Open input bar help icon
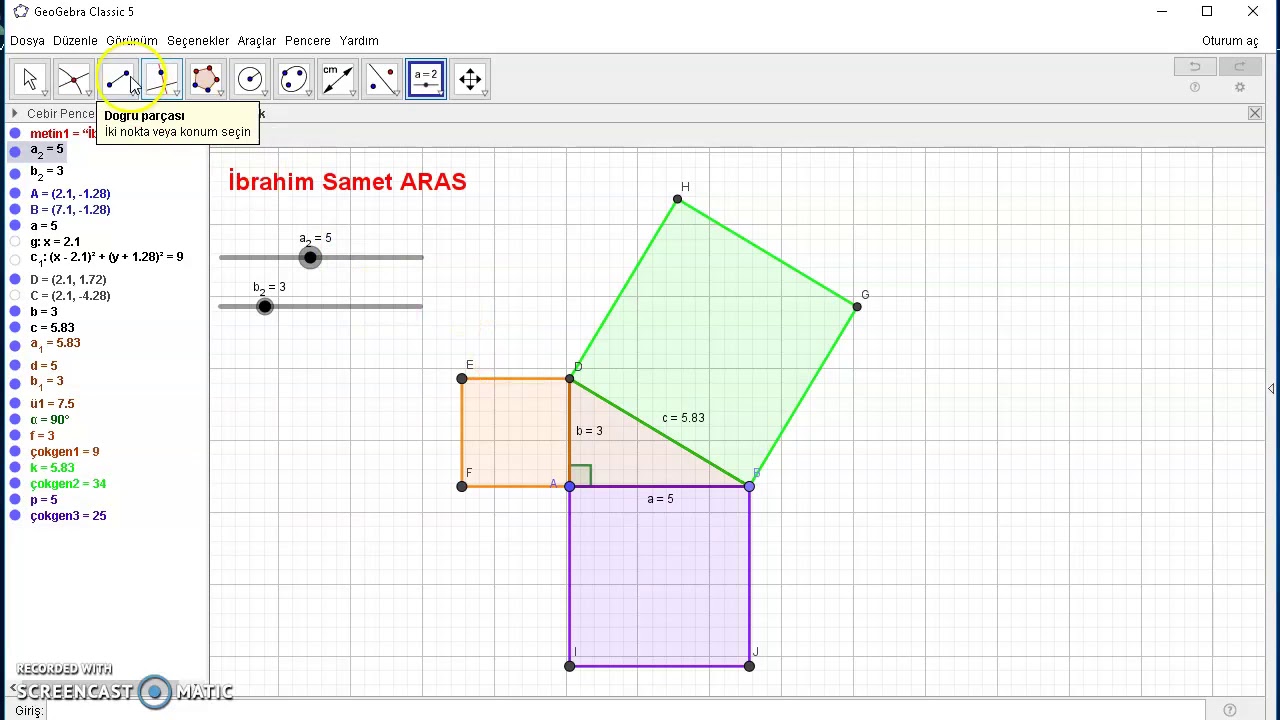 pyautogui.click(x=1230, y=711)
